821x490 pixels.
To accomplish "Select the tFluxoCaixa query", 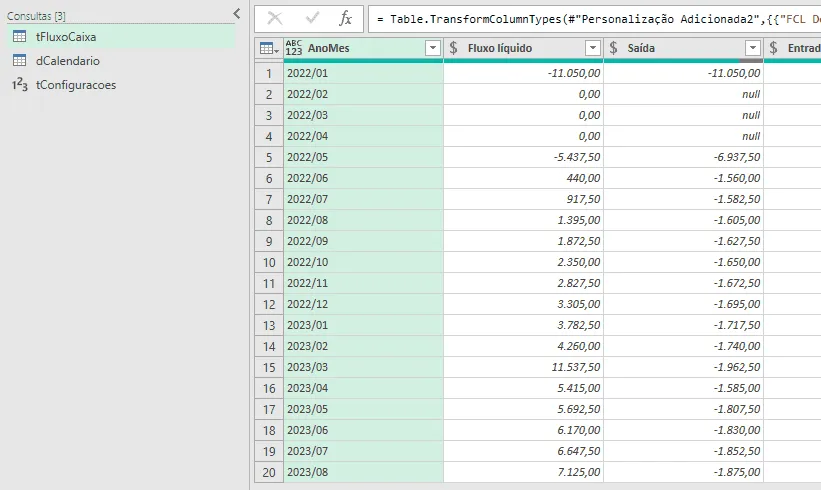I will [120, 37].
